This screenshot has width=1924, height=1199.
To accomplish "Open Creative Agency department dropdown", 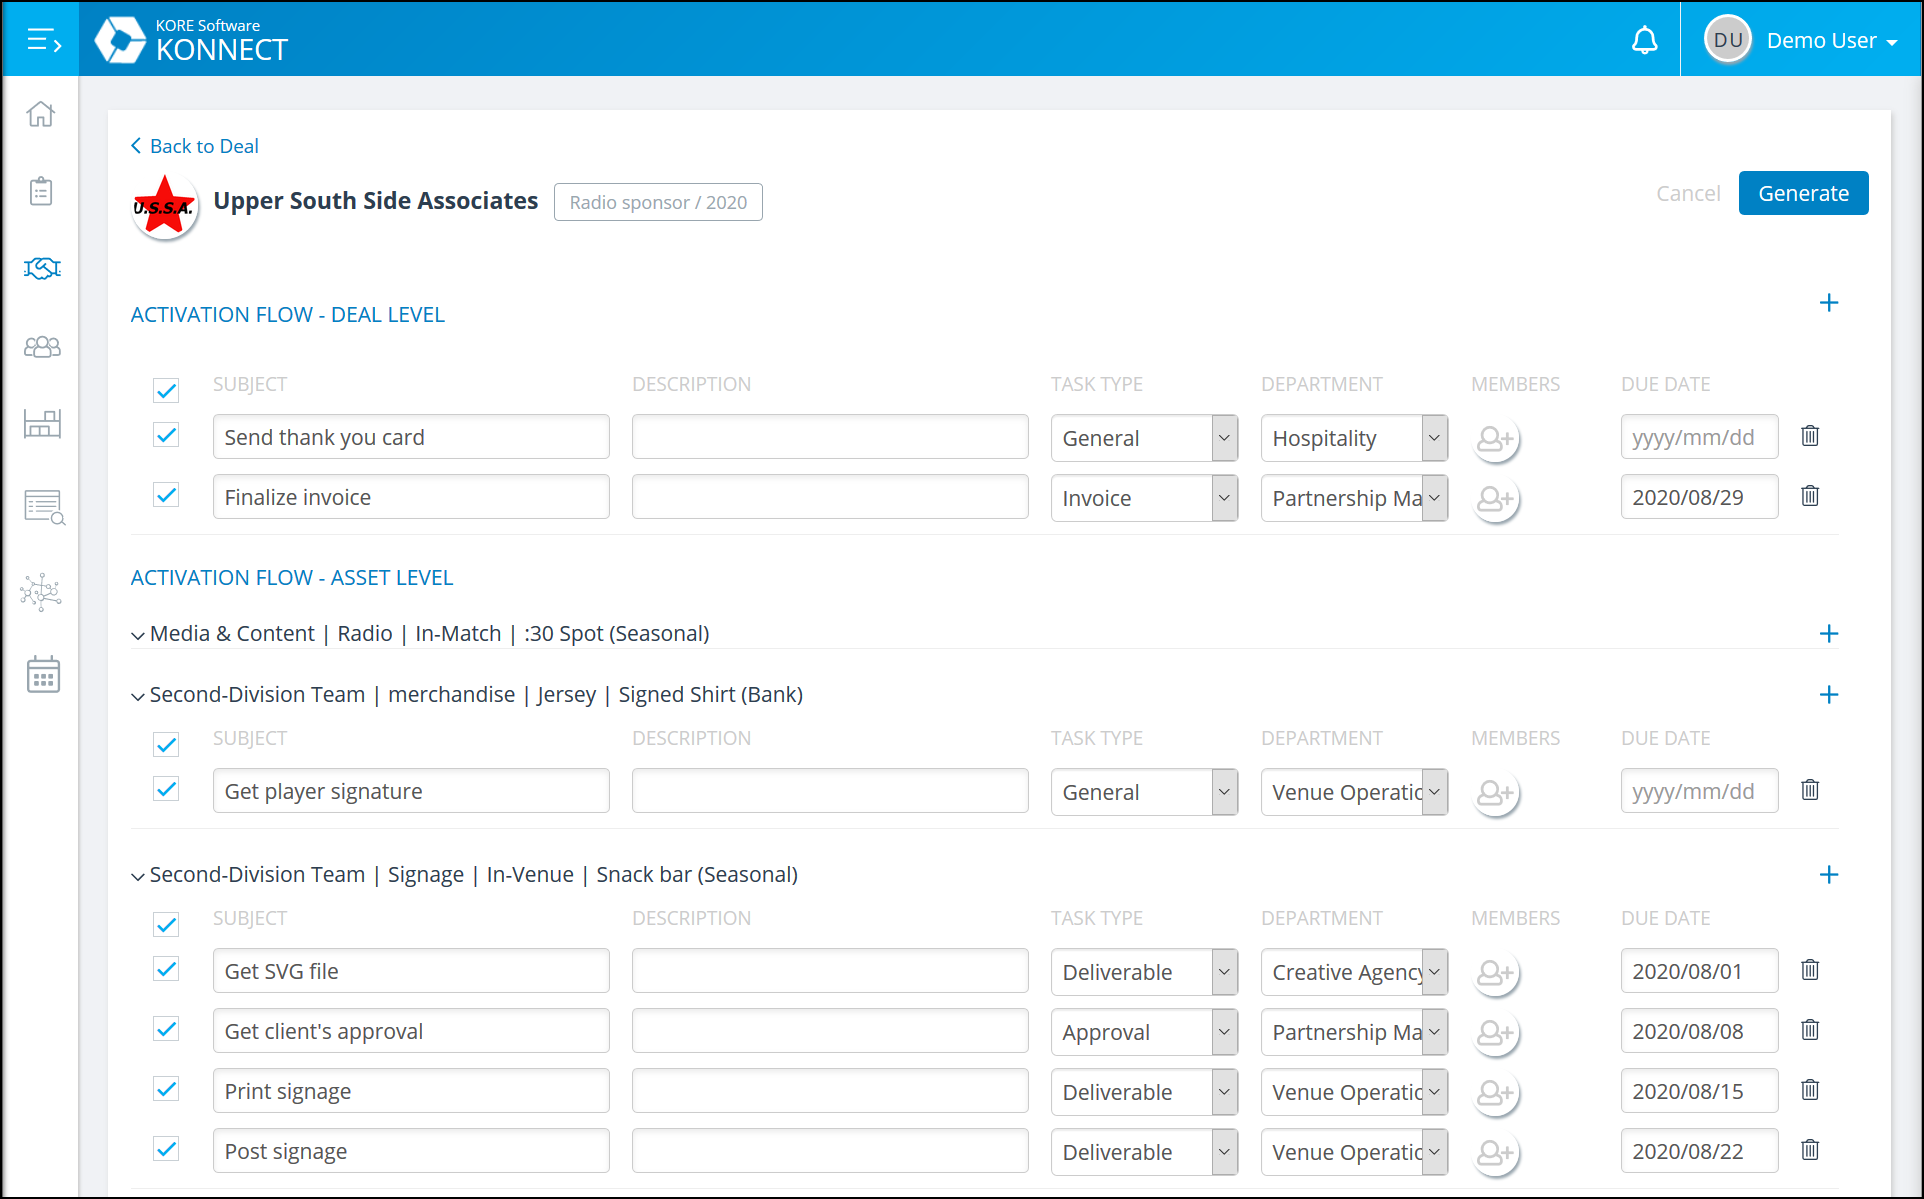I will point(1354,972).
